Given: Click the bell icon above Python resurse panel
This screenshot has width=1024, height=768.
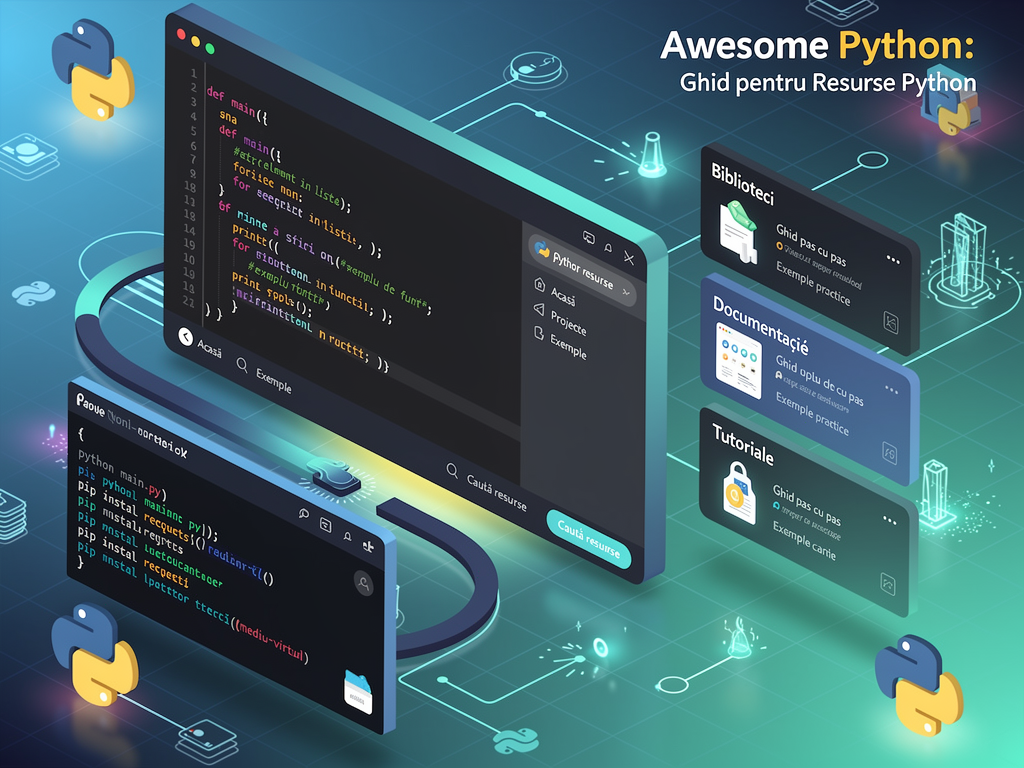Looking at the screenshot, I should pyautogui.click(x=608, y=248).
